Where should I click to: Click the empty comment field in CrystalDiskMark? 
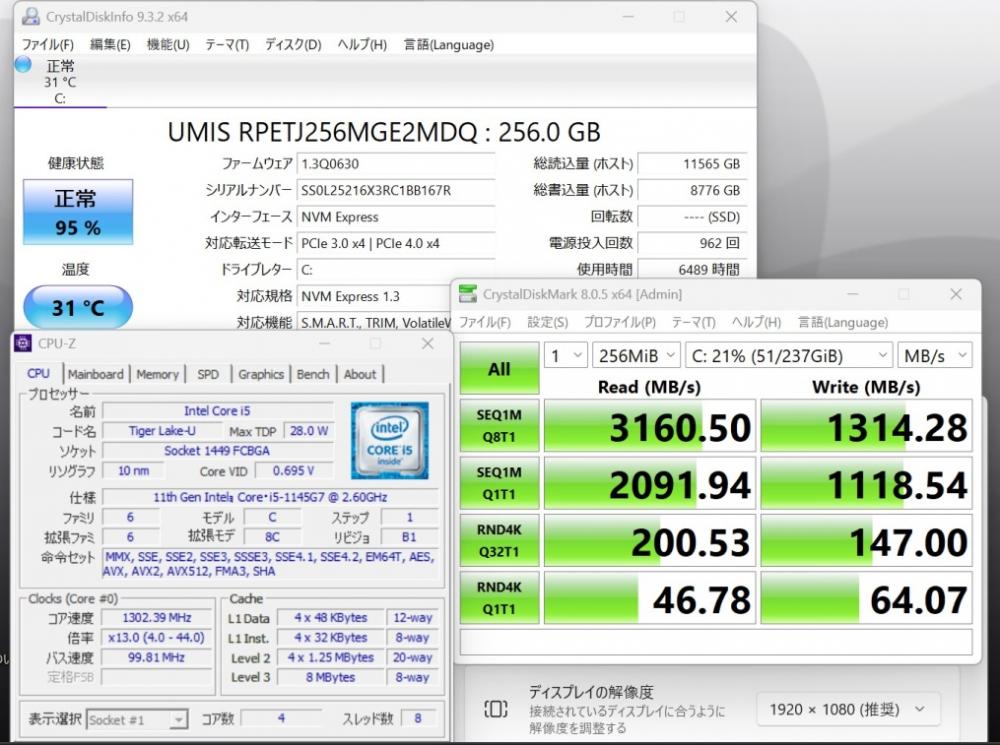(x=716, y=641)
